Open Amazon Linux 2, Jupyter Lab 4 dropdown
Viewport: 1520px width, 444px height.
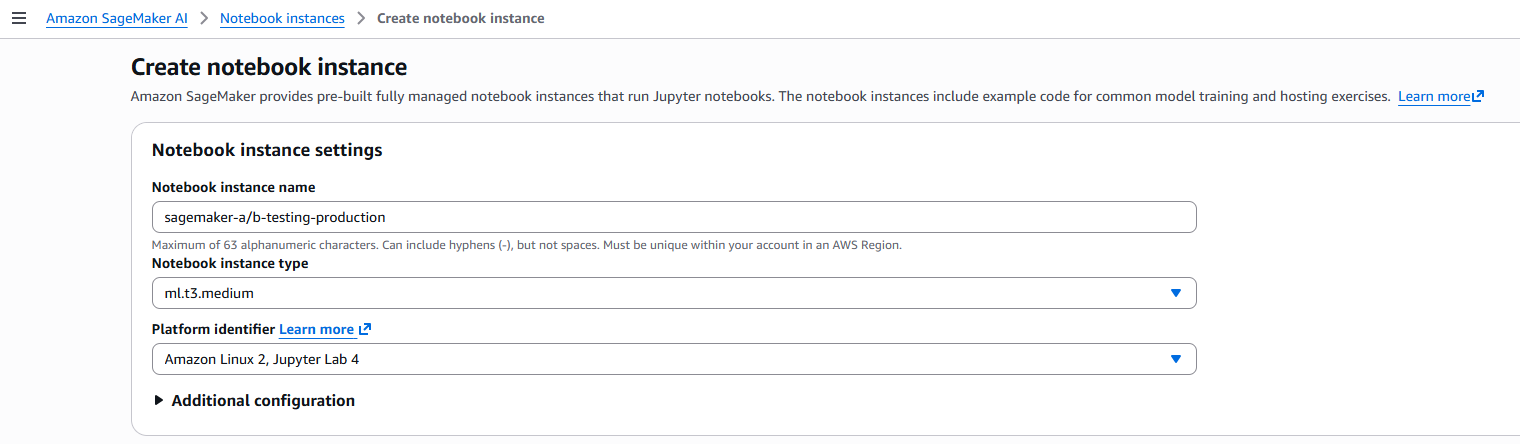coord(673,359)
